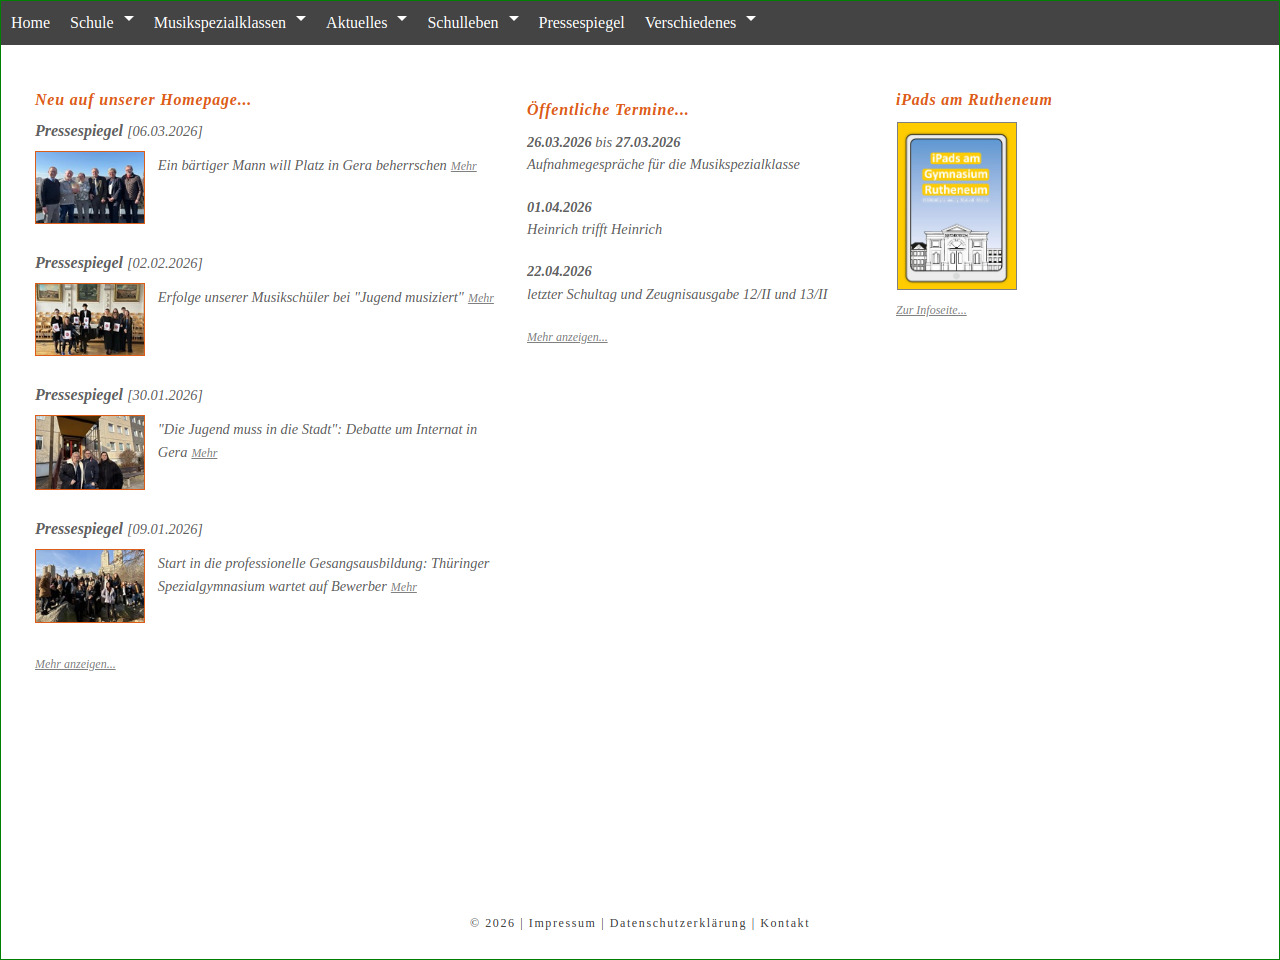The width and height of the screenshot is (1280, 960).
Task: Expand the Aktuelles dropdown menu
Action: 366,22
